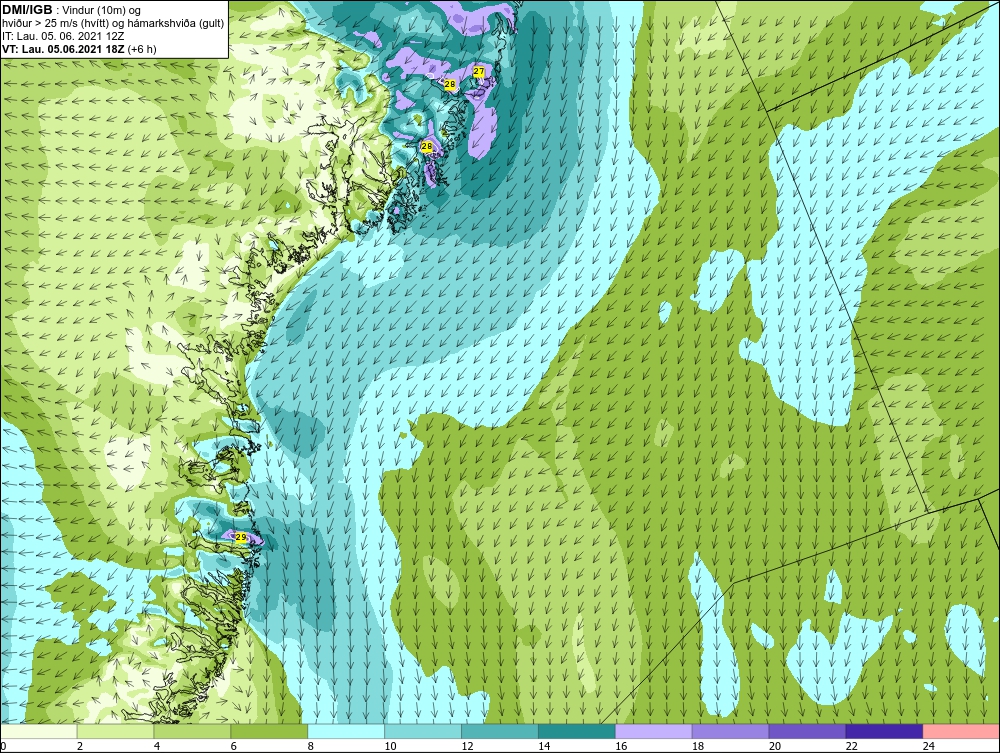Click the 'IT: Lau. 05. 06. 2021 12Z' line
Image resolution: width=1000 pixels, height=753 pixels.
[x=63, y=36]
